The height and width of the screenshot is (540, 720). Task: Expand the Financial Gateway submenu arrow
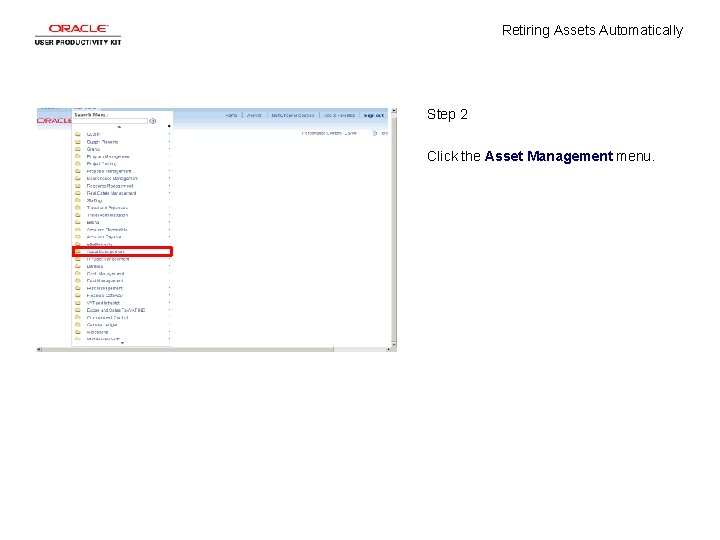(x=169, y=296)
